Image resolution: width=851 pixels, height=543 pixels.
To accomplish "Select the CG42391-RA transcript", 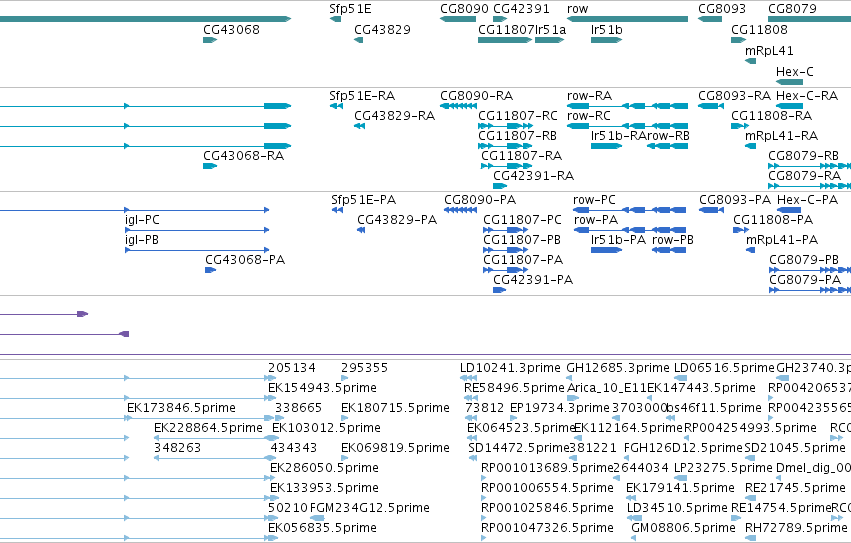I will pyautogui.click(x=499, y=186).
